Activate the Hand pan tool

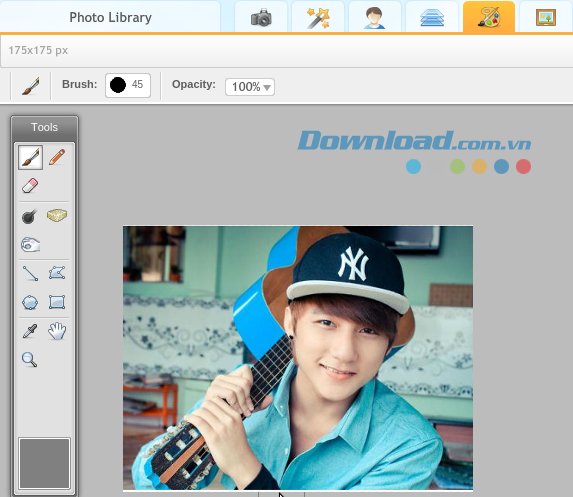point(57,331)
